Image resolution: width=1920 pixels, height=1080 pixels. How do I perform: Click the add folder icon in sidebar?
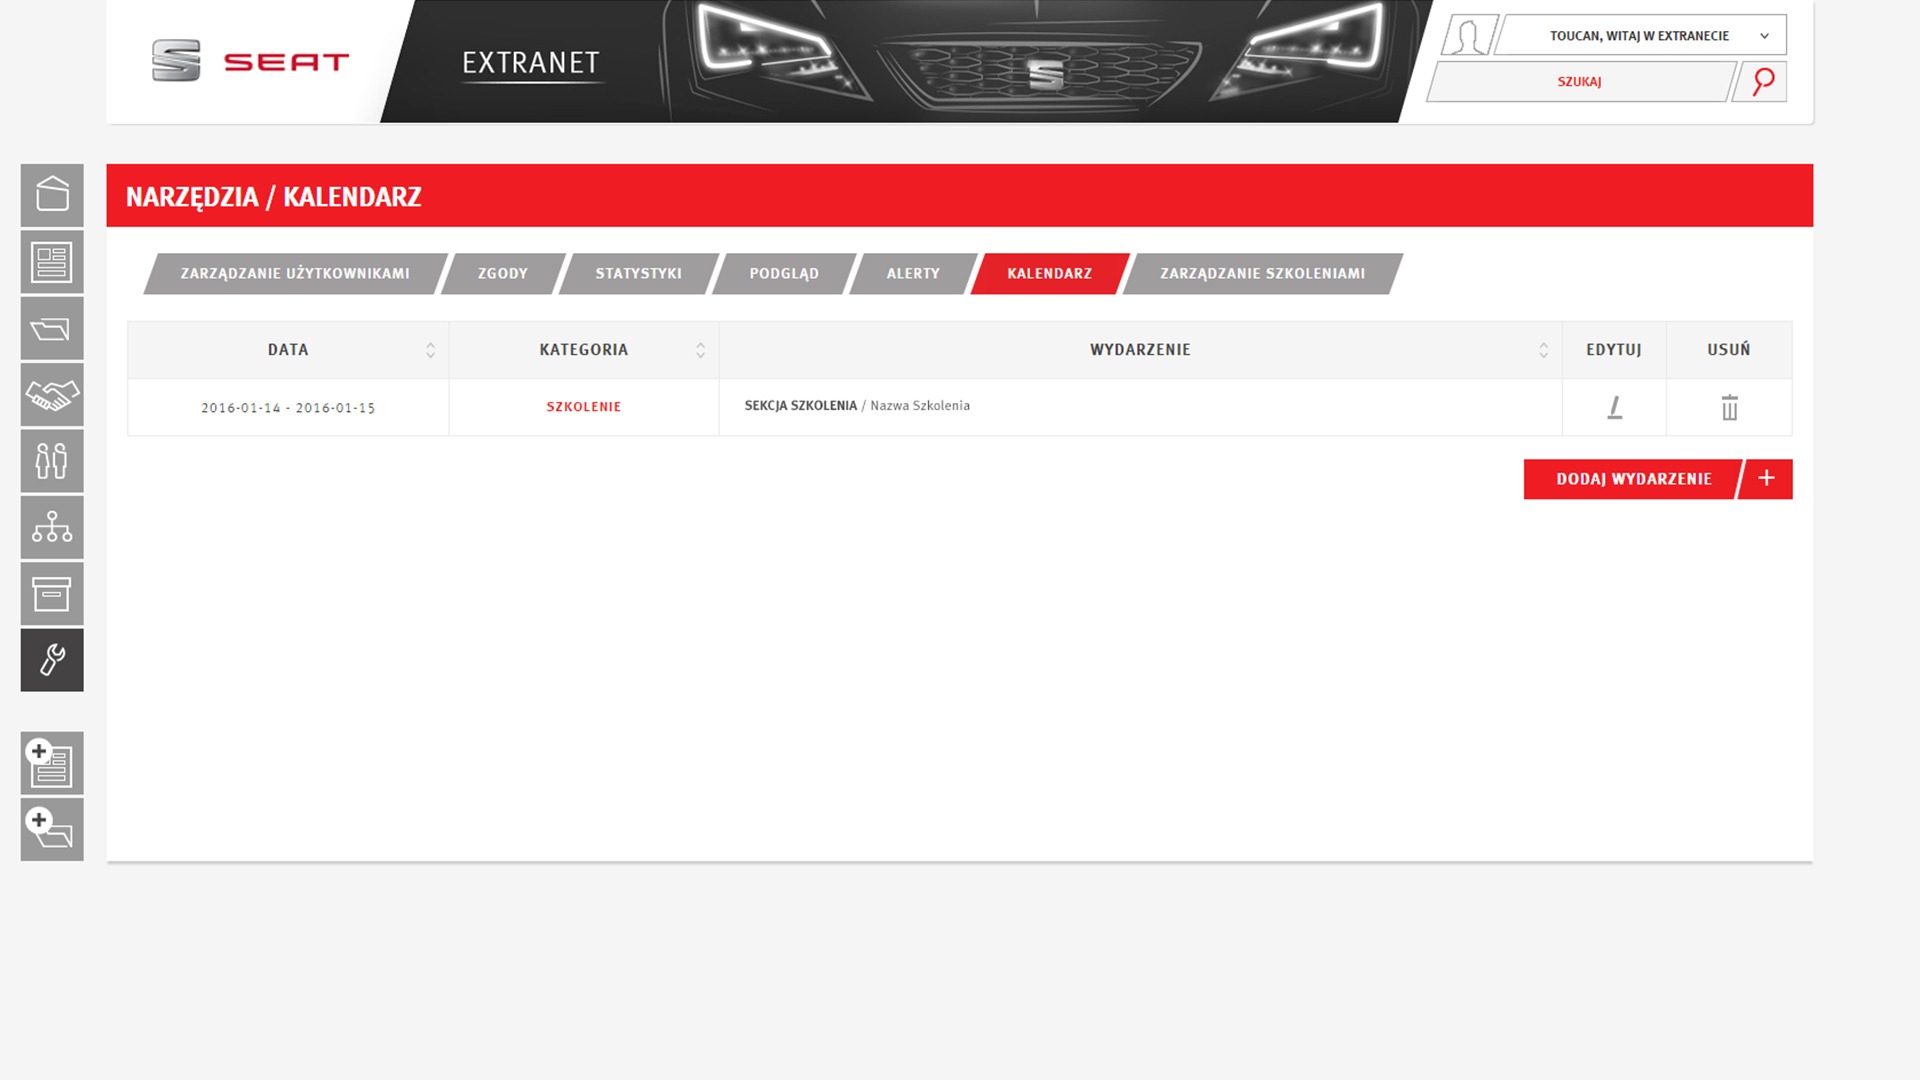[52, 830]
